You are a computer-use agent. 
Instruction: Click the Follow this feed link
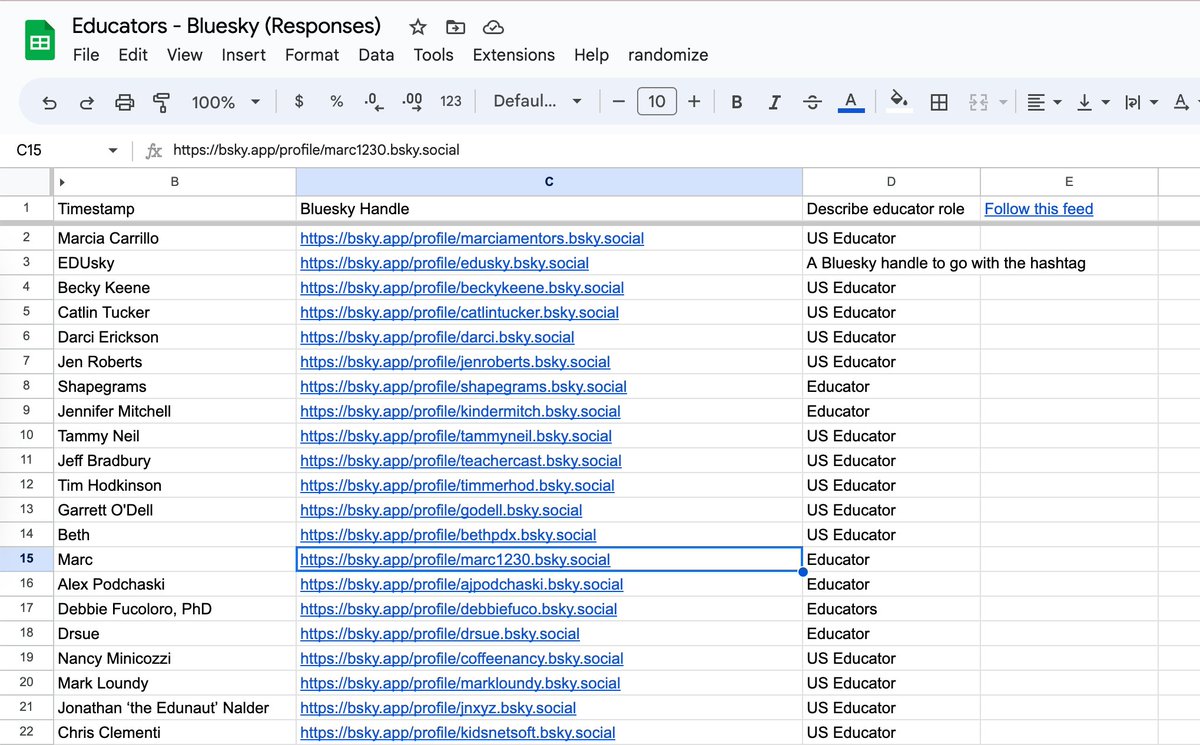click(x=1038, y=209)
